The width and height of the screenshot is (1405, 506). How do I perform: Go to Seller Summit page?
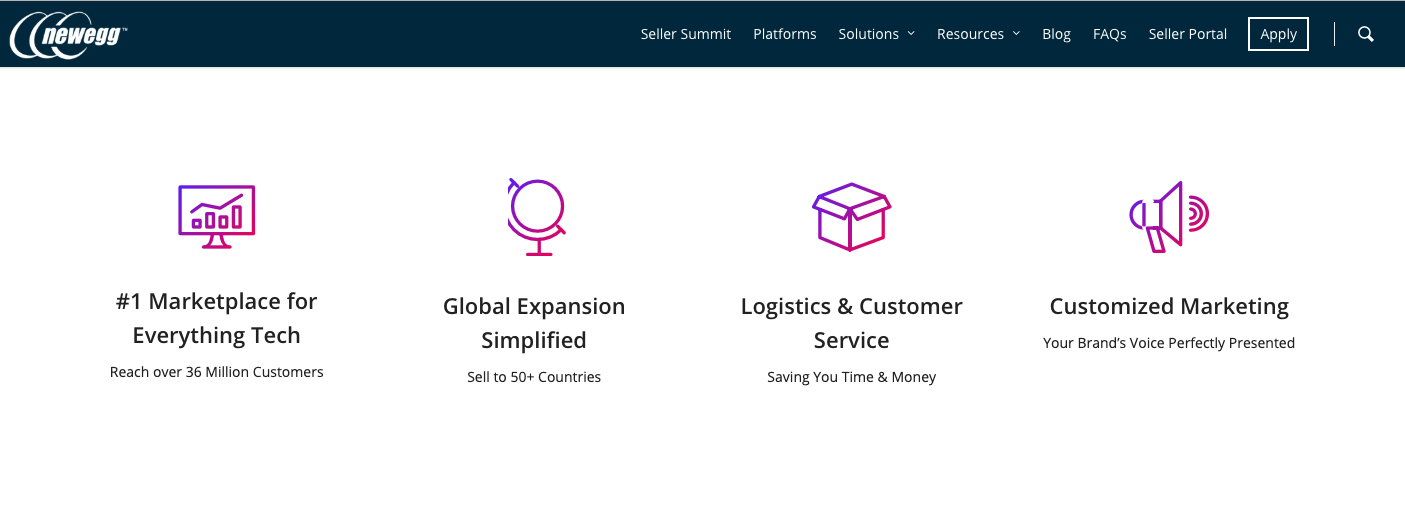686,34
